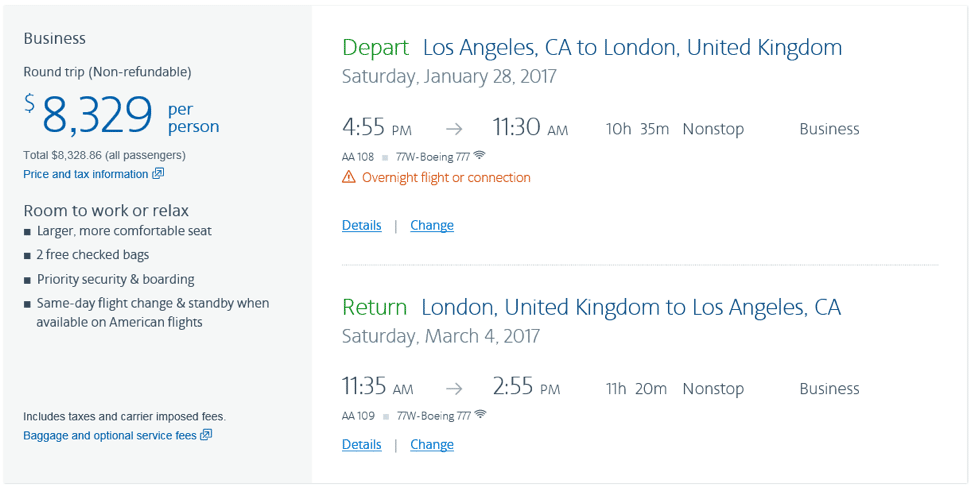975x488 pixels.
Task: Click WiFi icon on AA 109 flight
Action: tap(479, 415)
